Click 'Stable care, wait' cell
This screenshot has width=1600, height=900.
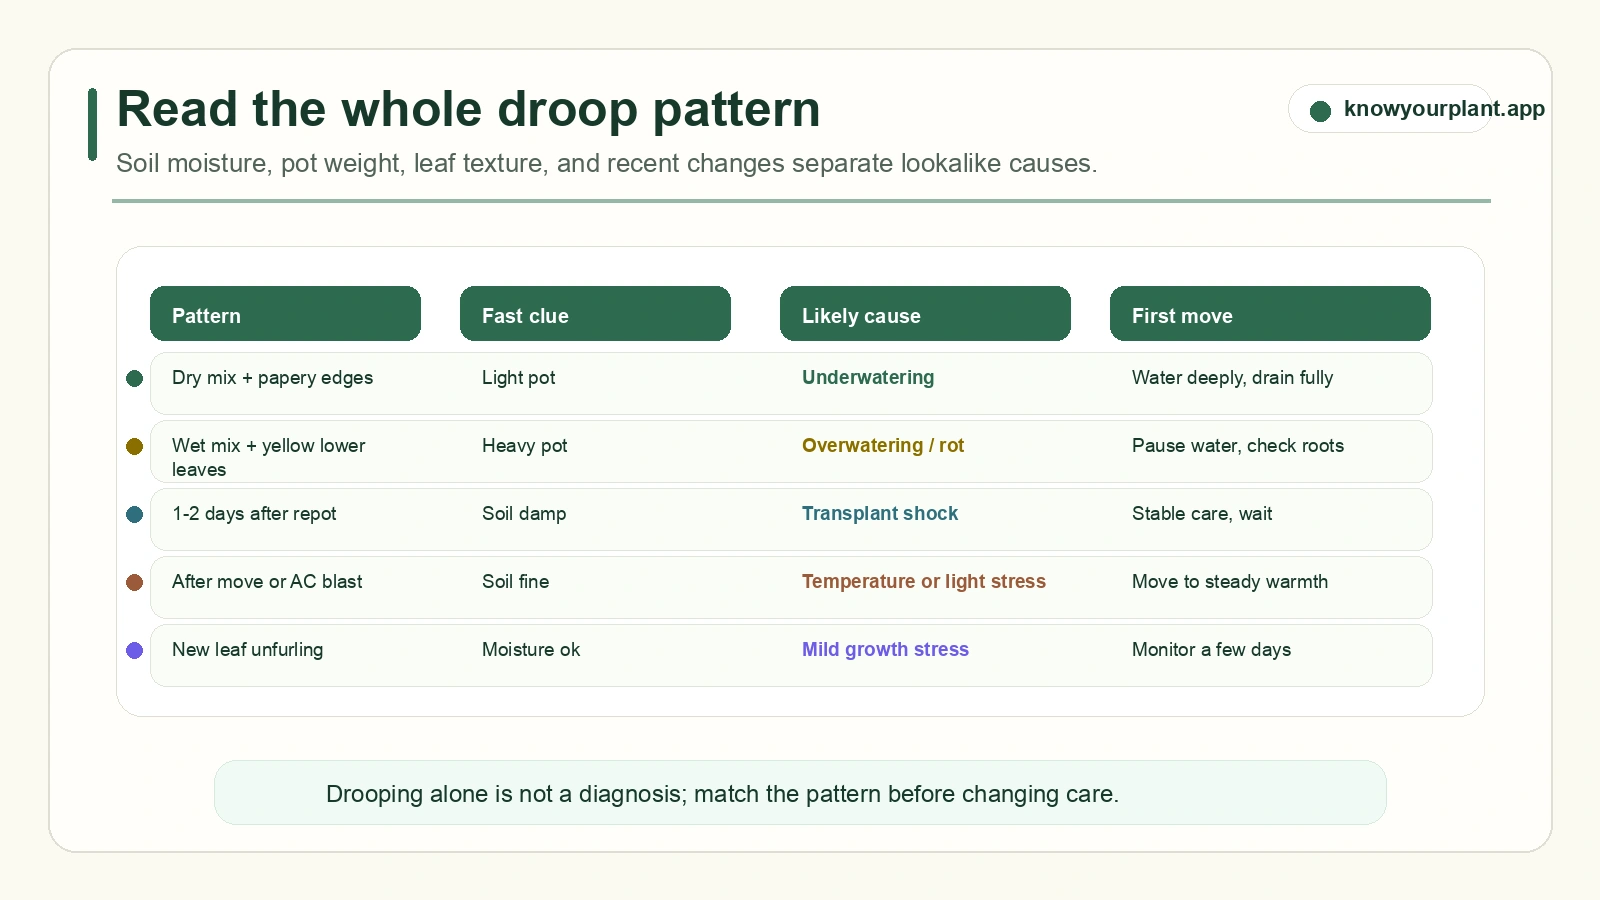point(1202,514)
